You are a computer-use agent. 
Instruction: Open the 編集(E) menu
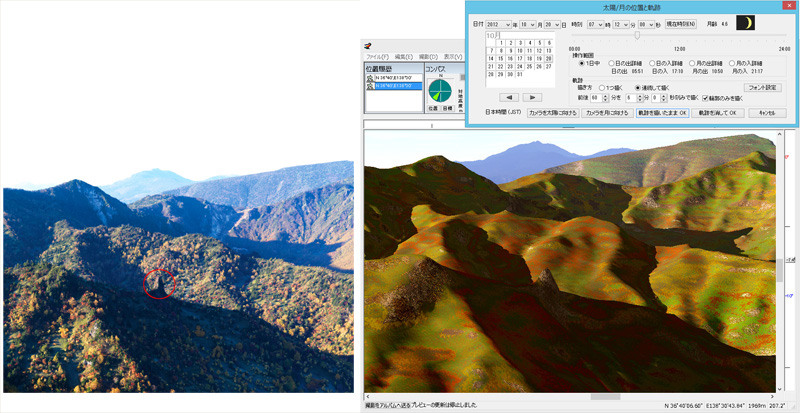(x=404, y=57)
